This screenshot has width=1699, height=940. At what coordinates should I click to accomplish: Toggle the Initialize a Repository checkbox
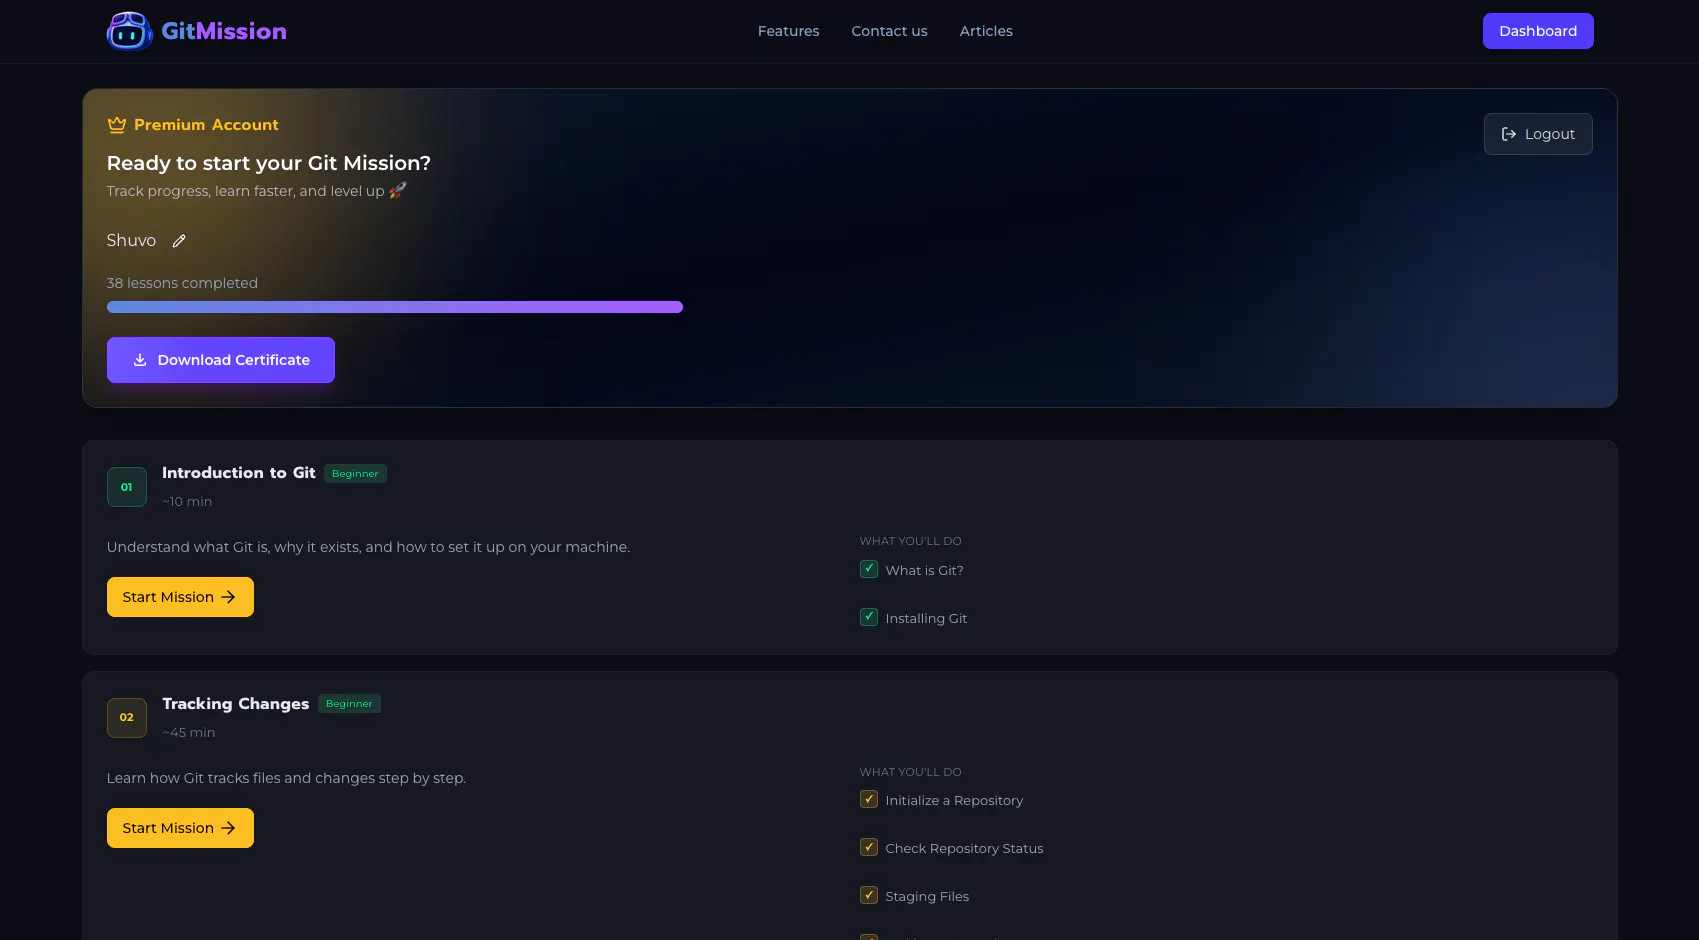point(869,799)
